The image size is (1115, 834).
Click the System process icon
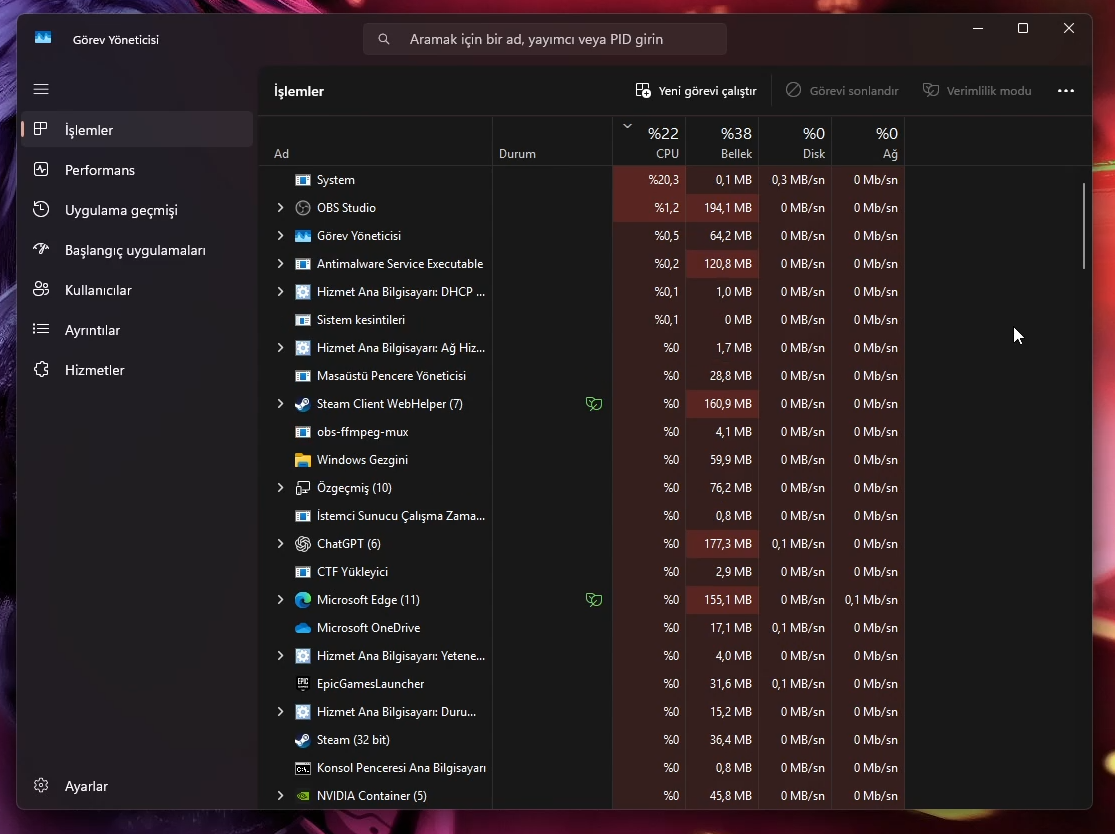point(303,180)
